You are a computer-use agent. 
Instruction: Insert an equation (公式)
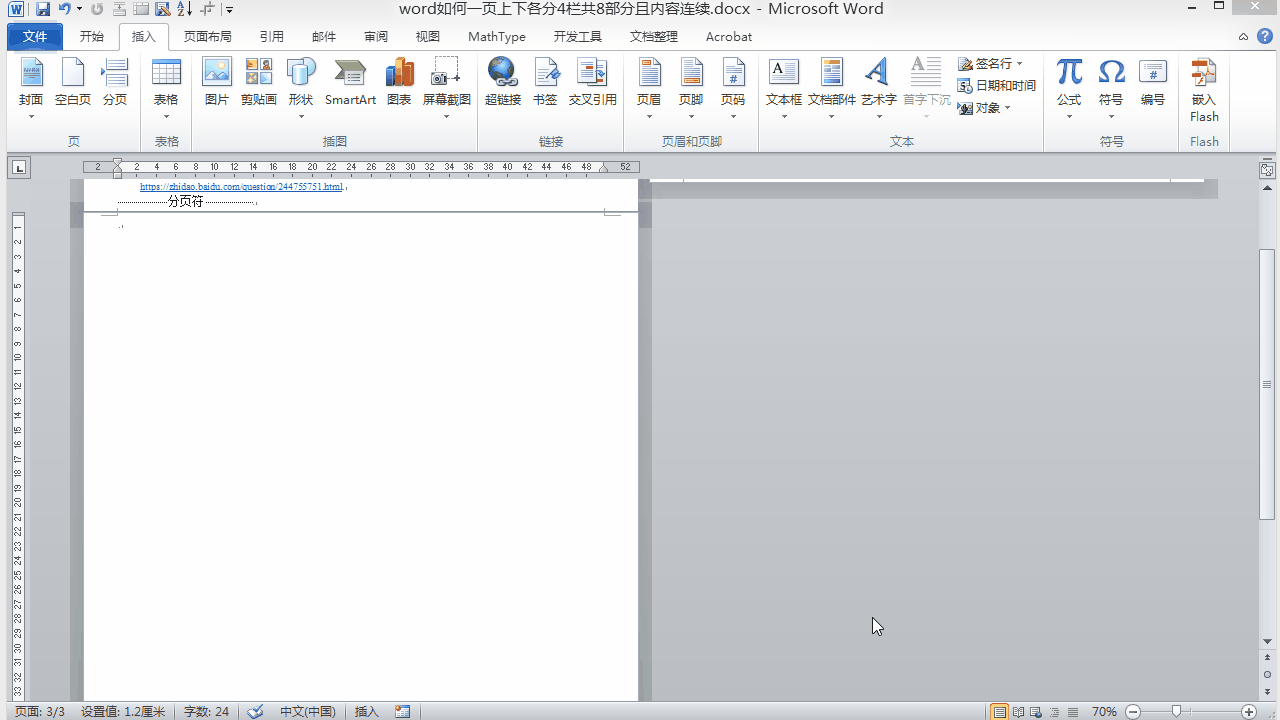tap(1069, 89)
